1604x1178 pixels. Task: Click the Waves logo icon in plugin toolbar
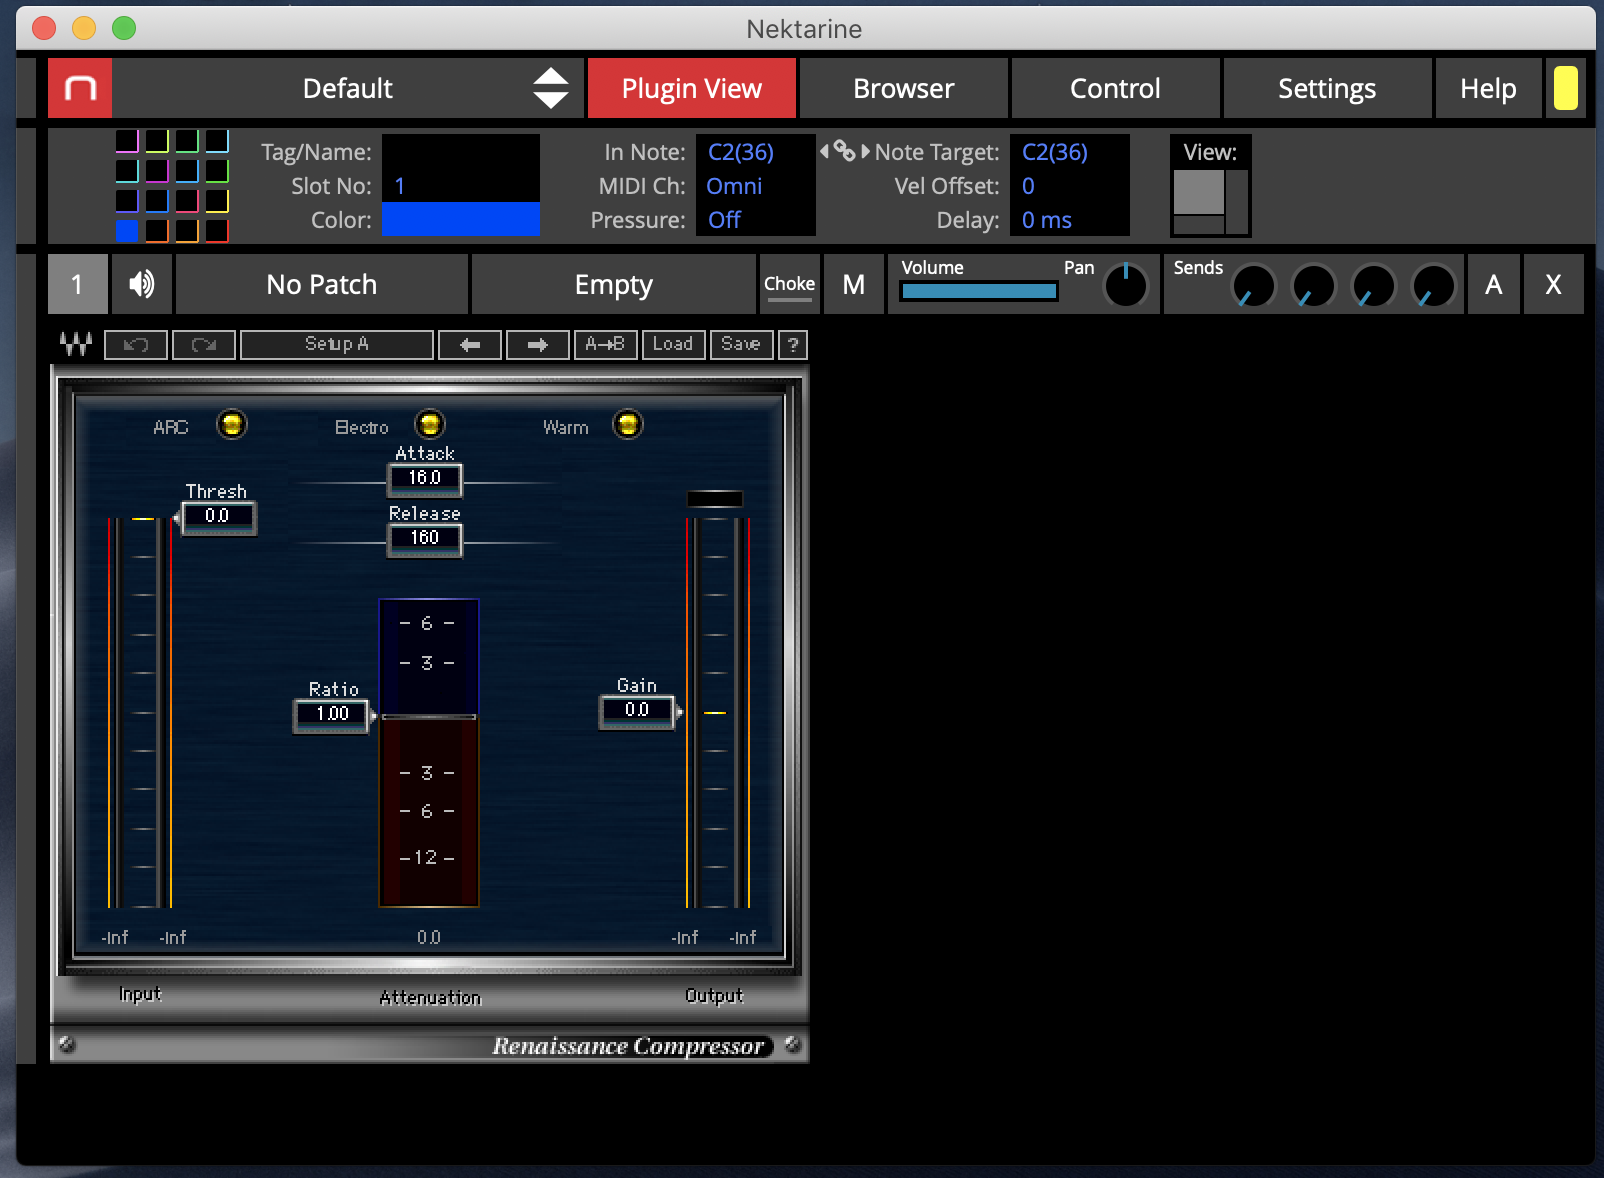[x=76, y=344]
